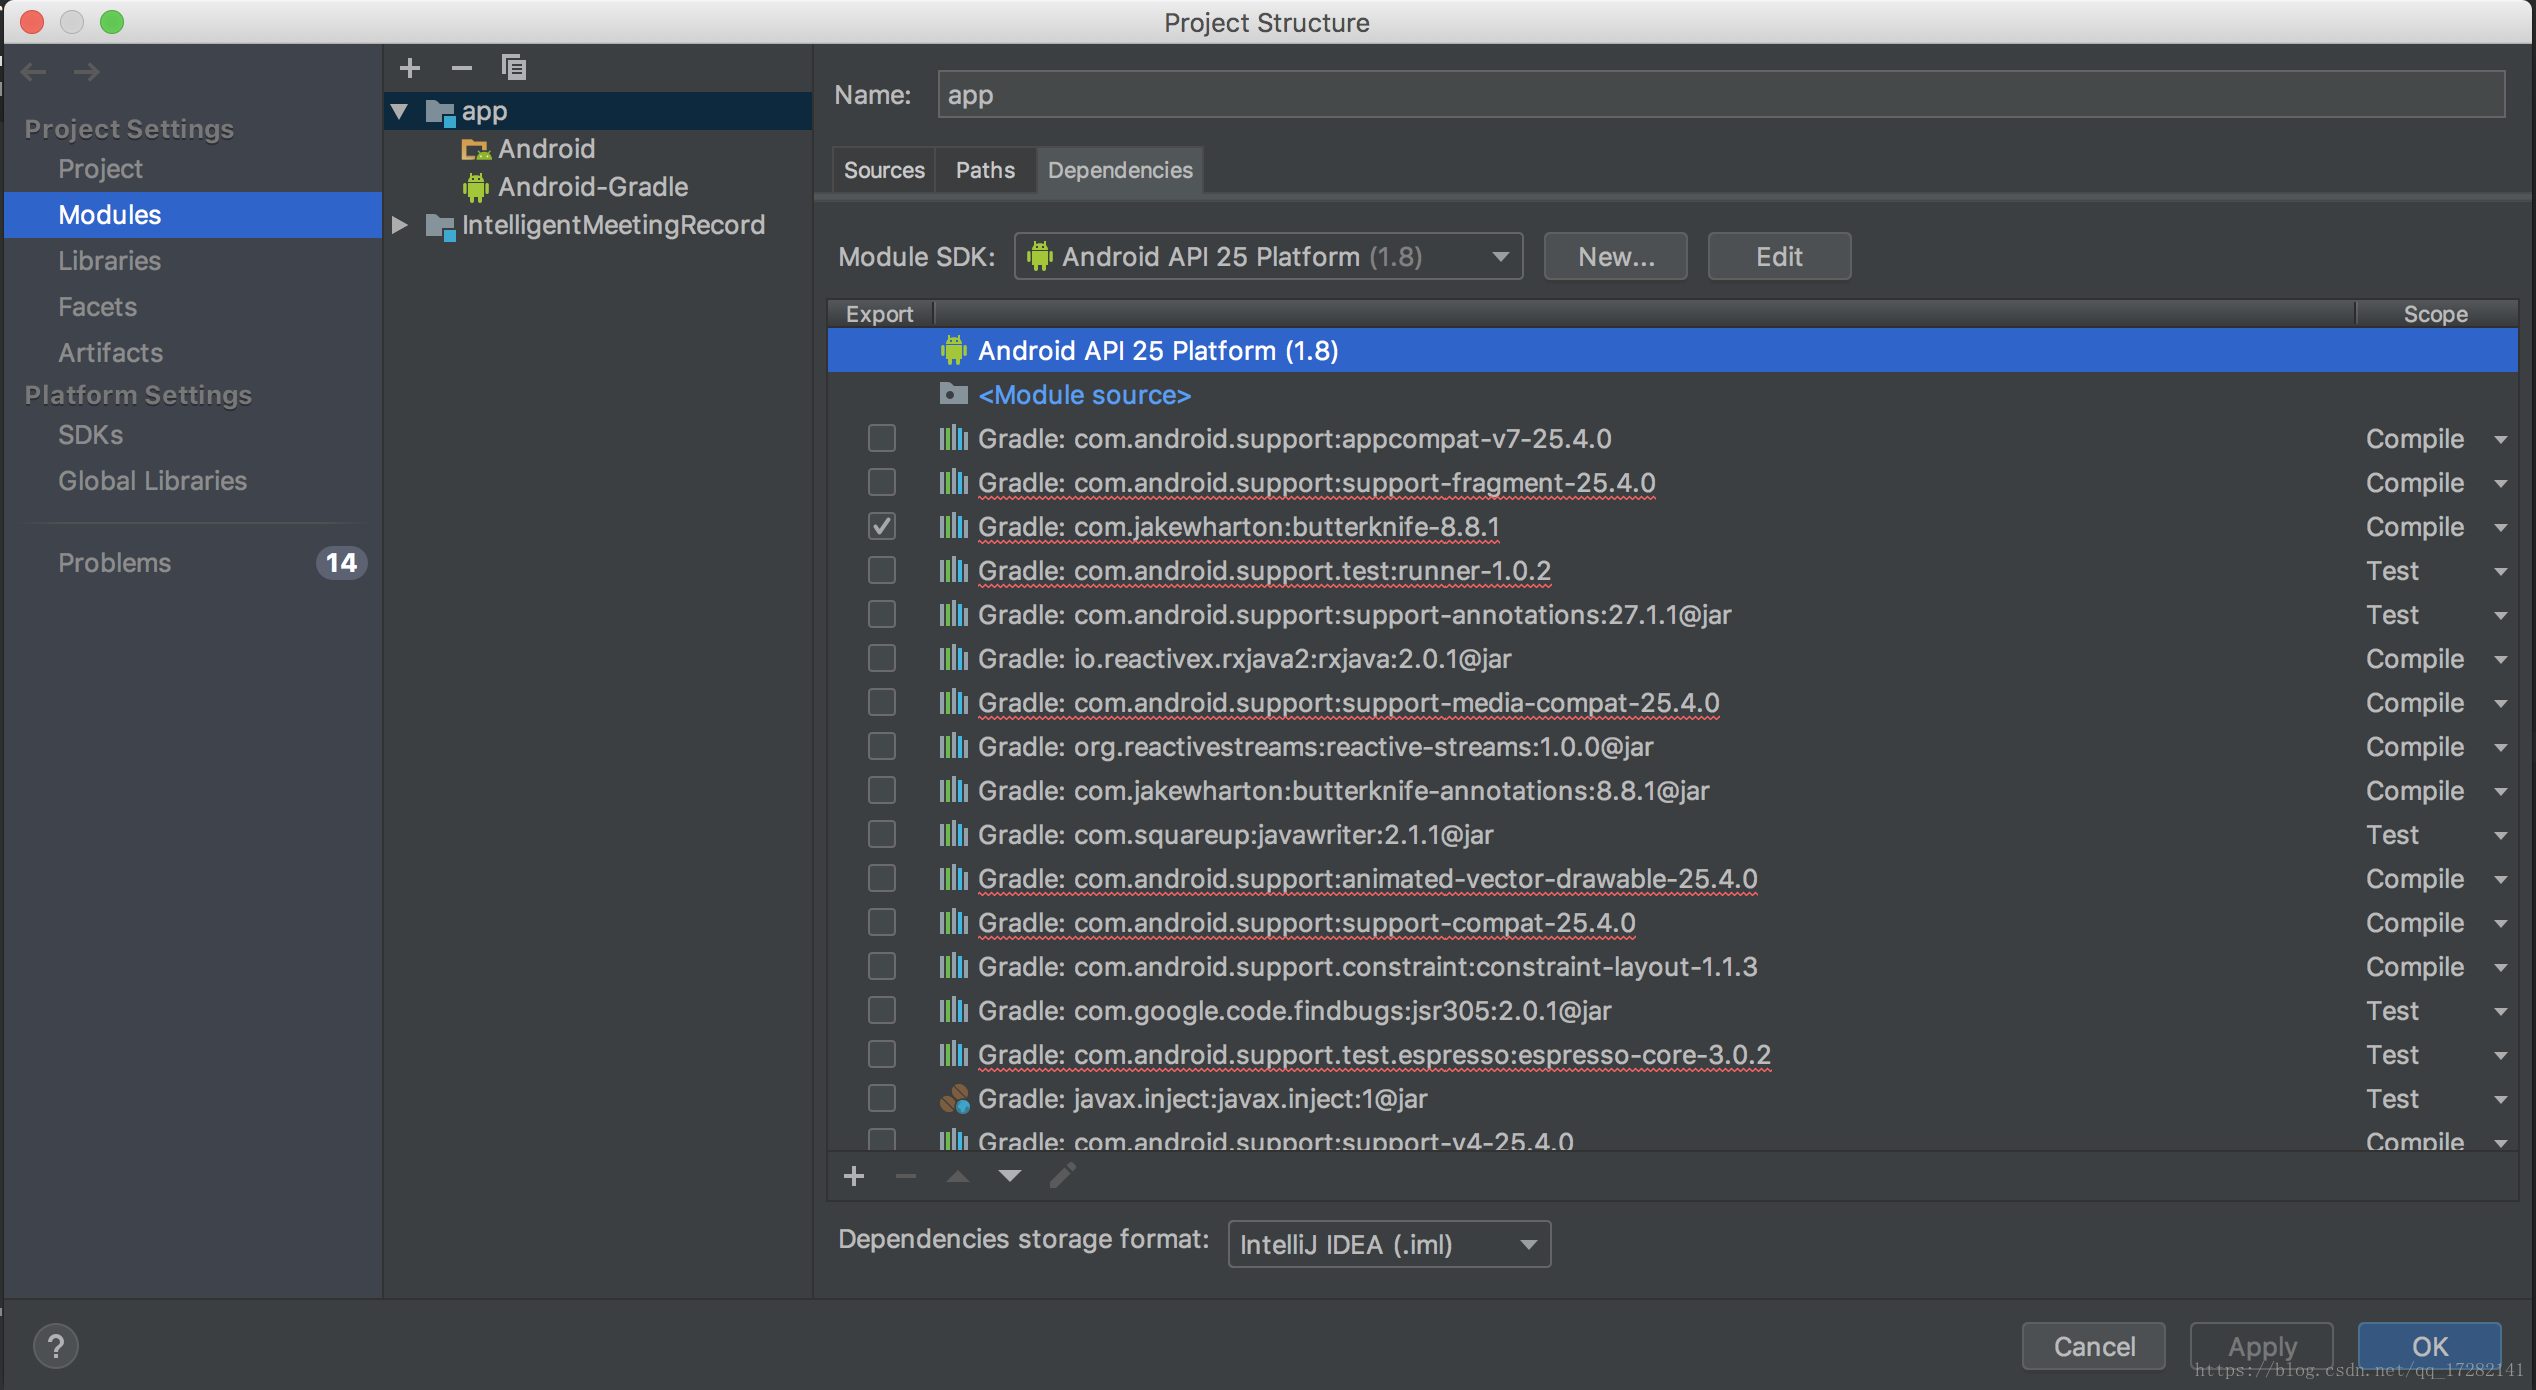
Task: Click the Android facet folder icon
Action: tap(475, 149)
